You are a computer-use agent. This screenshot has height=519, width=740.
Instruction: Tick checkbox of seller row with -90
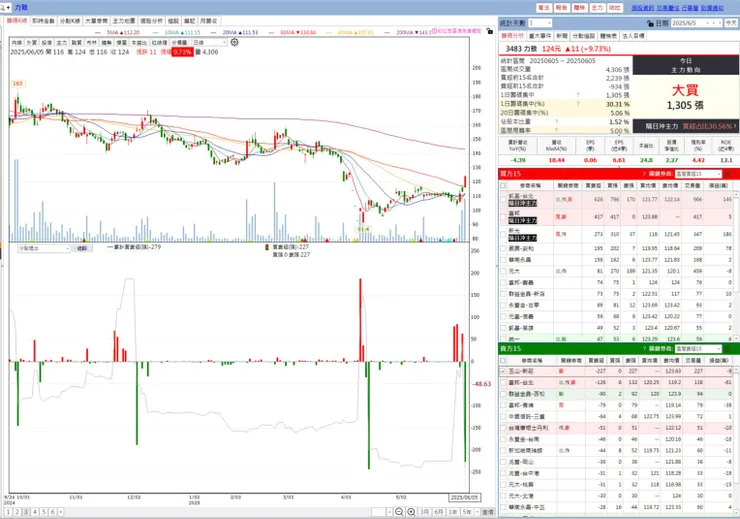click(503, 394)
